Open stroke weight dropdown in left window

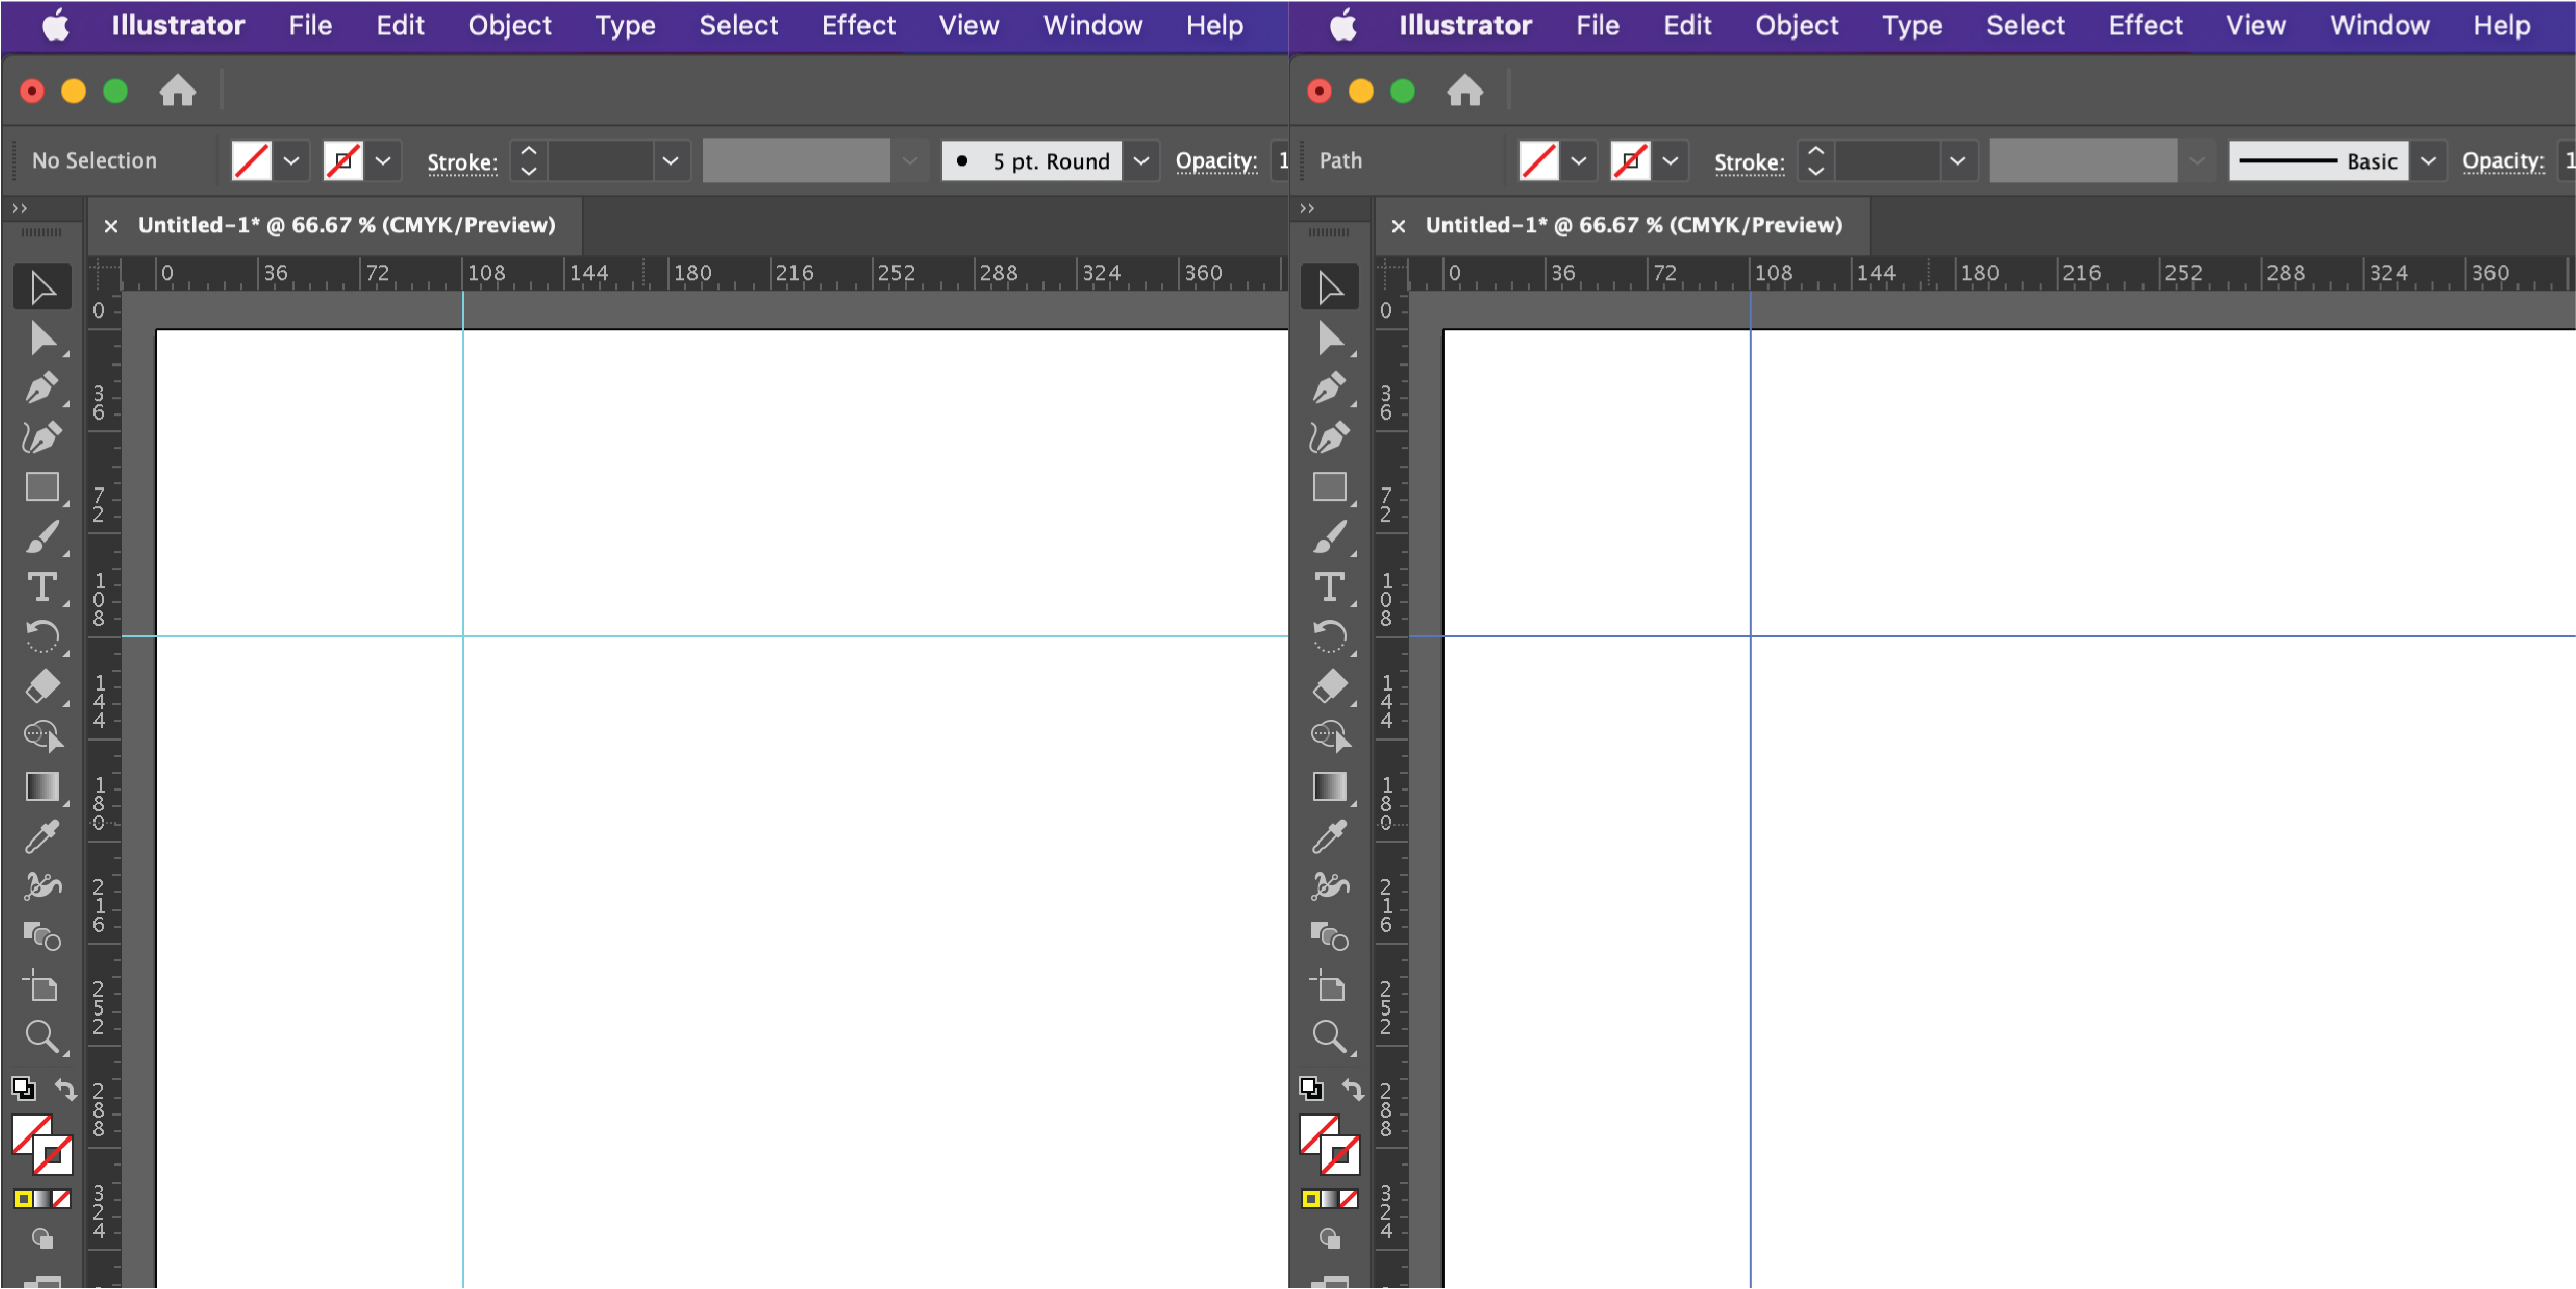pos(670,161)
